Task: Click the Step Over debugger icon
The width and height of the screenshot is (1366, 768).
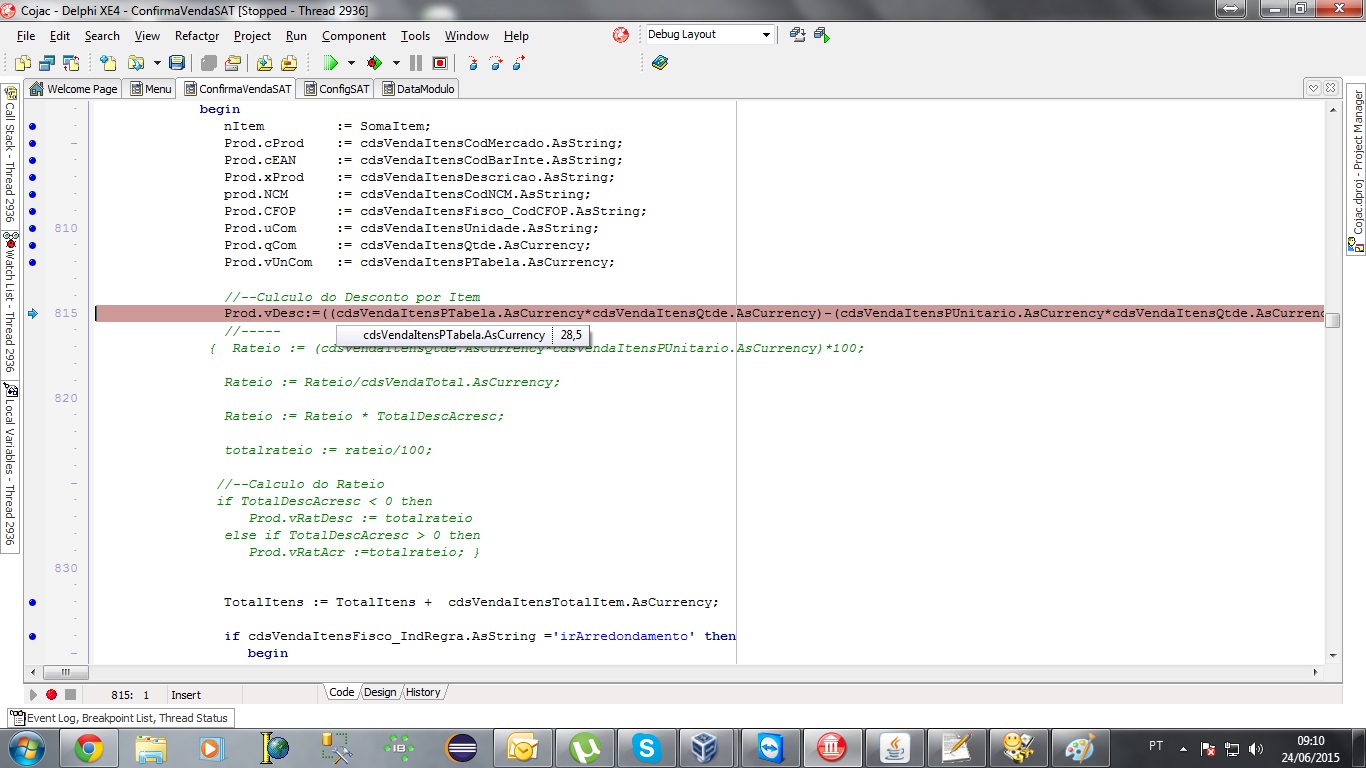Action: [496, 62]
